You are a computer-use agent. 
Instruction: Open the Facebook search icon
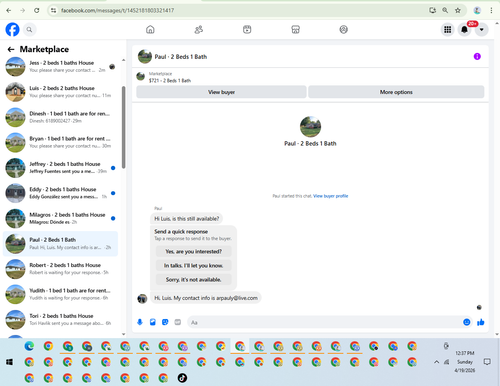click(x=29, y=30)
